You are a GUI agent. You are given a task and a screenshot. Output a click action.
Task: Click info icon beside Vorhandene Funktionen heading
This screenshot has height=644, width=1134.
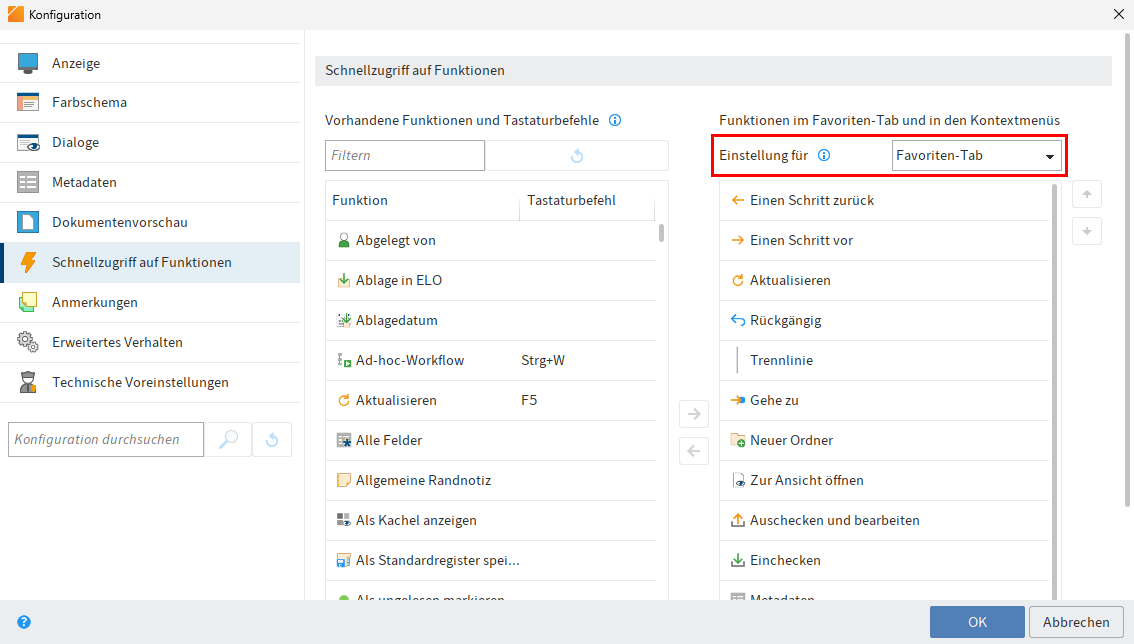615,120
